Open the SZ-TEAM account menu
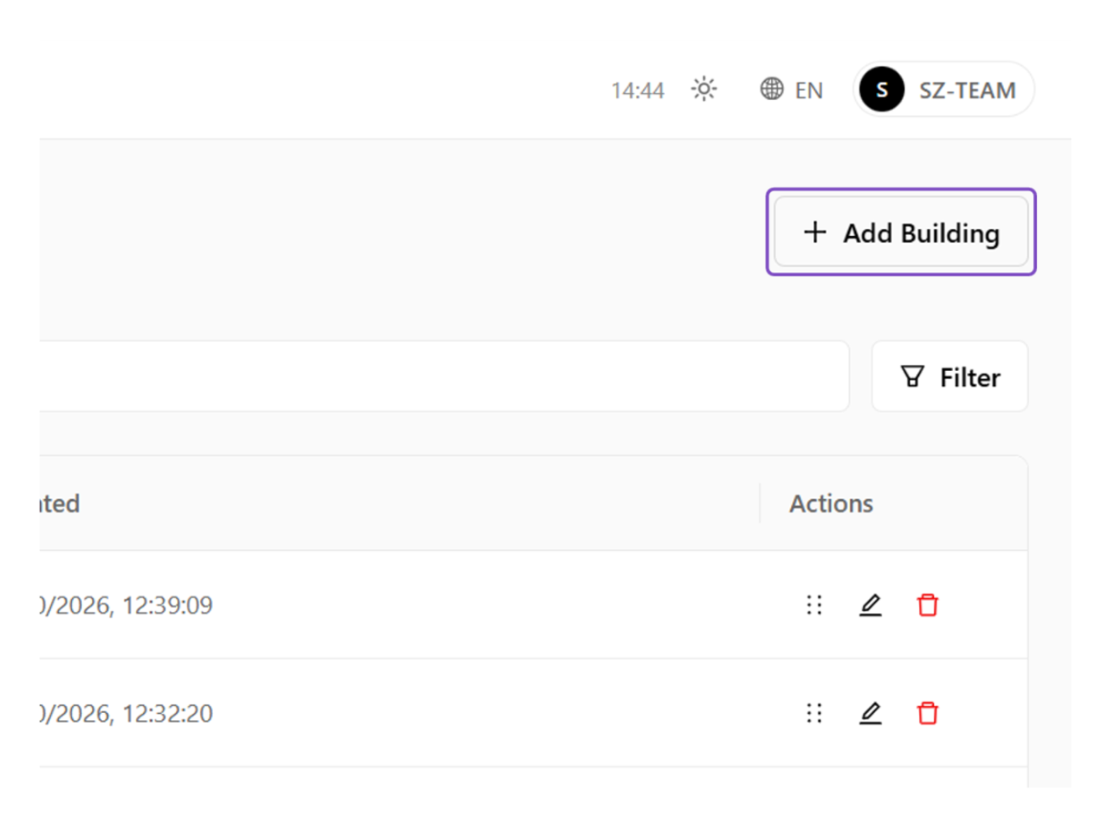Image resolution: width=1111 pixels, height=828 pixels. click(x=944, y=90)
